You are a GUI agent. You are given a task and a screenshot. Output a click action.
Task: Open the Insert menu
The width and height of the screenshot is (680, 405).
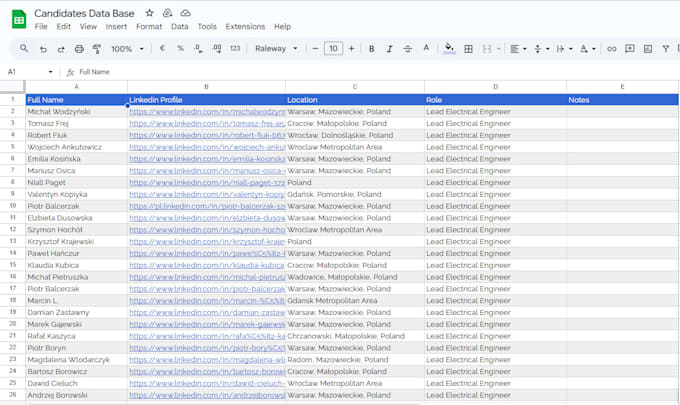116,27
